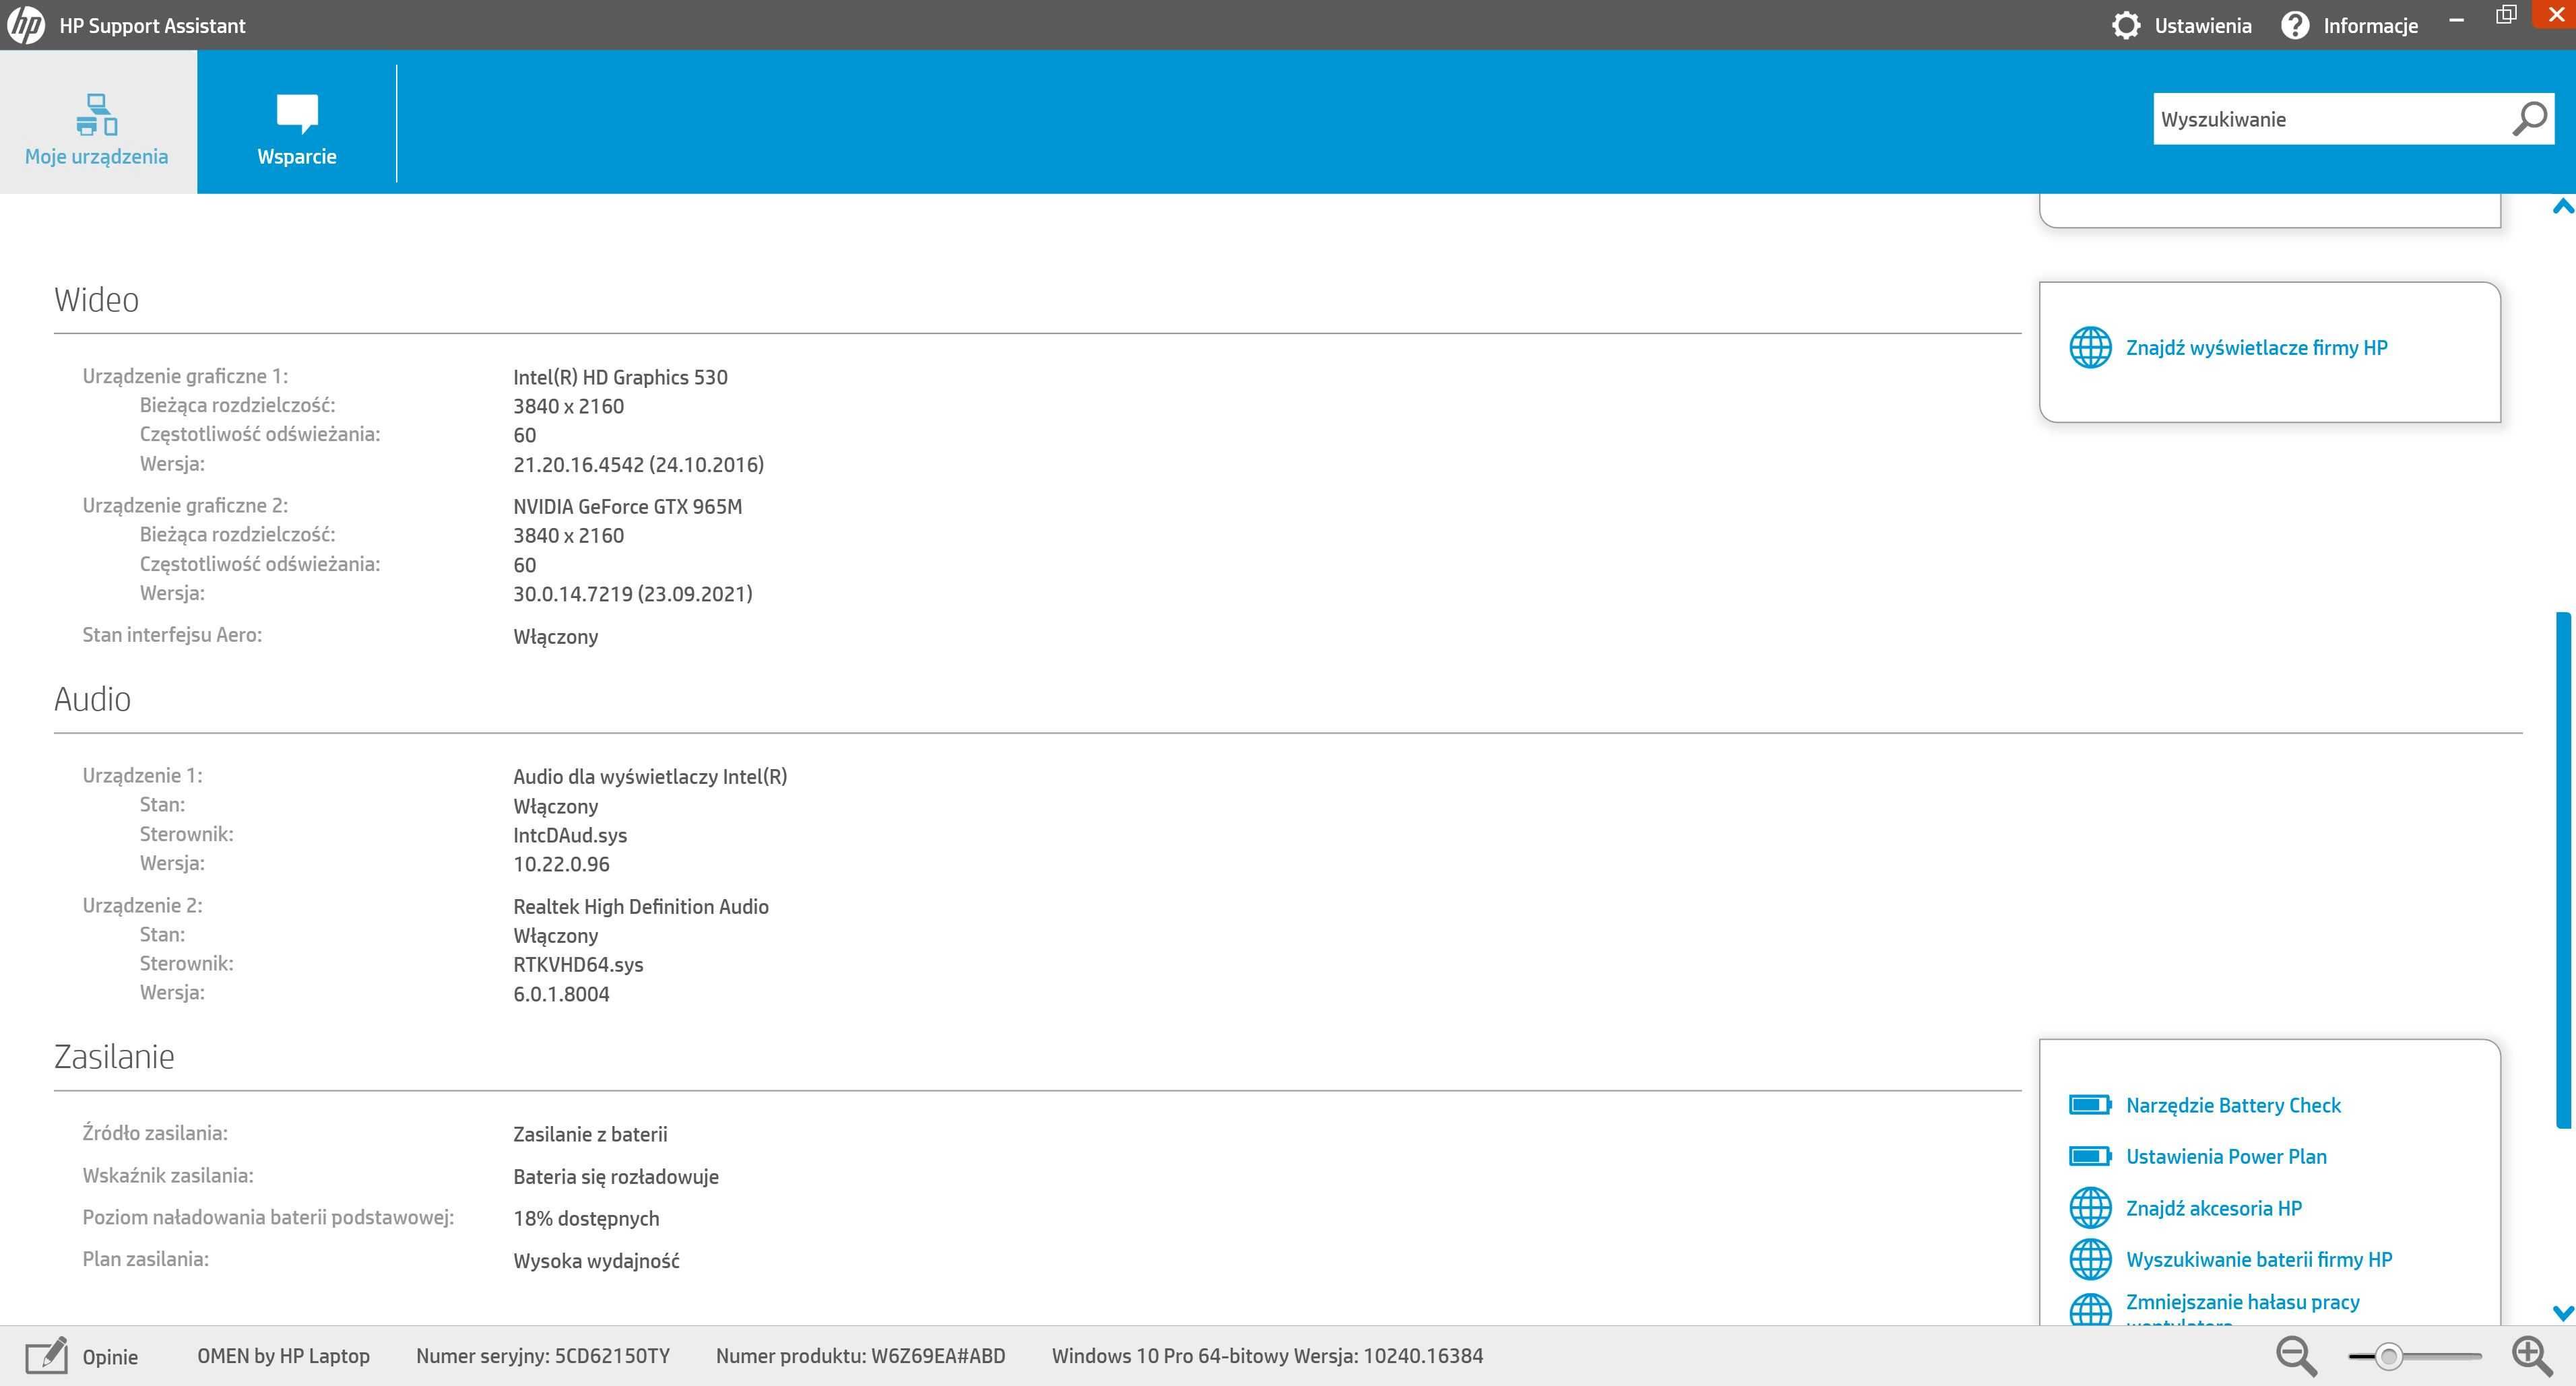Click Zasilanie z baterii value
The image size is (2576, 1386).
click(x=590, y=1134)
